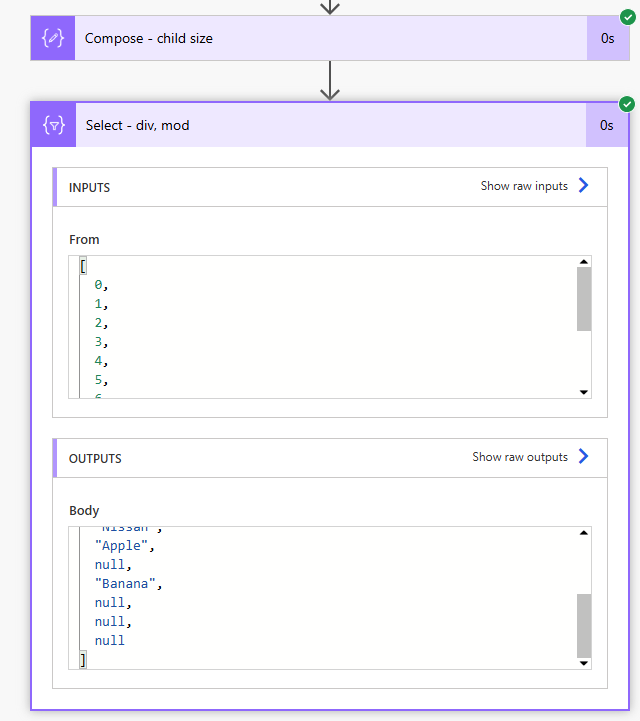The image size is (640, 721).
Task: Click the arrow connector between Compose and Select
Action: (x=330, y=81)
